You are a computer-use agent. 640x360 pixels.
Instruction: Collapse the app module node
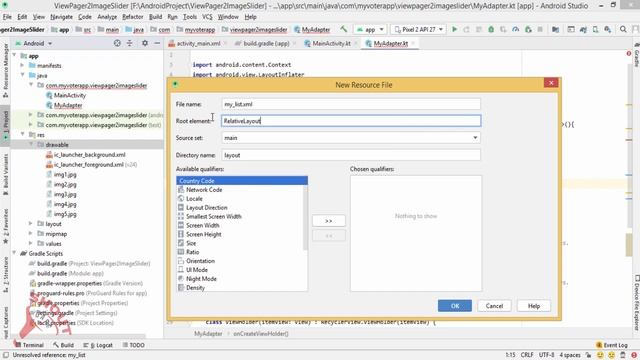[14, 56]
